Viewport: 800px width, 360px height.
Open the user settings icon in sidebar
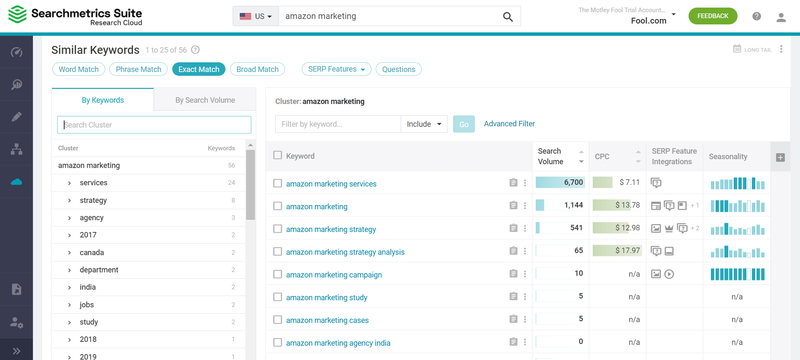(x=16, y=322)
